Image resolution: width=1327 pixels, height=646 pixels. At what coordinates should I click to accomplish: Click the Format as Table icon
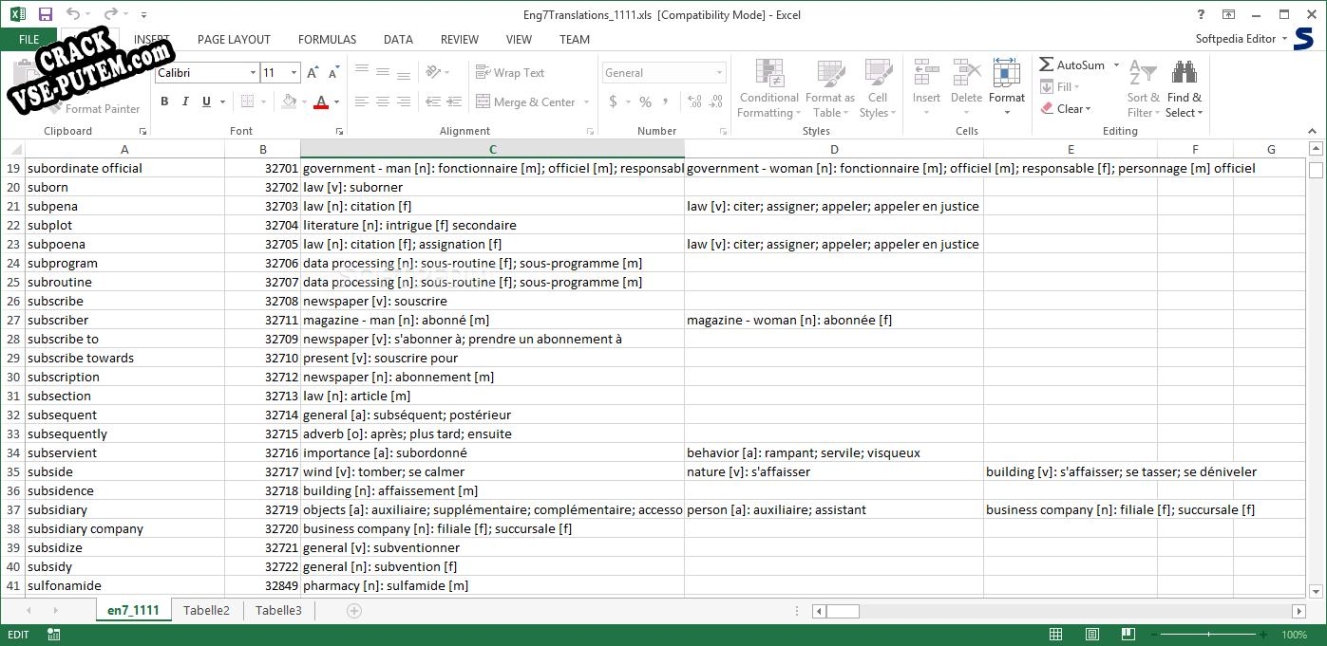(830, 75)
